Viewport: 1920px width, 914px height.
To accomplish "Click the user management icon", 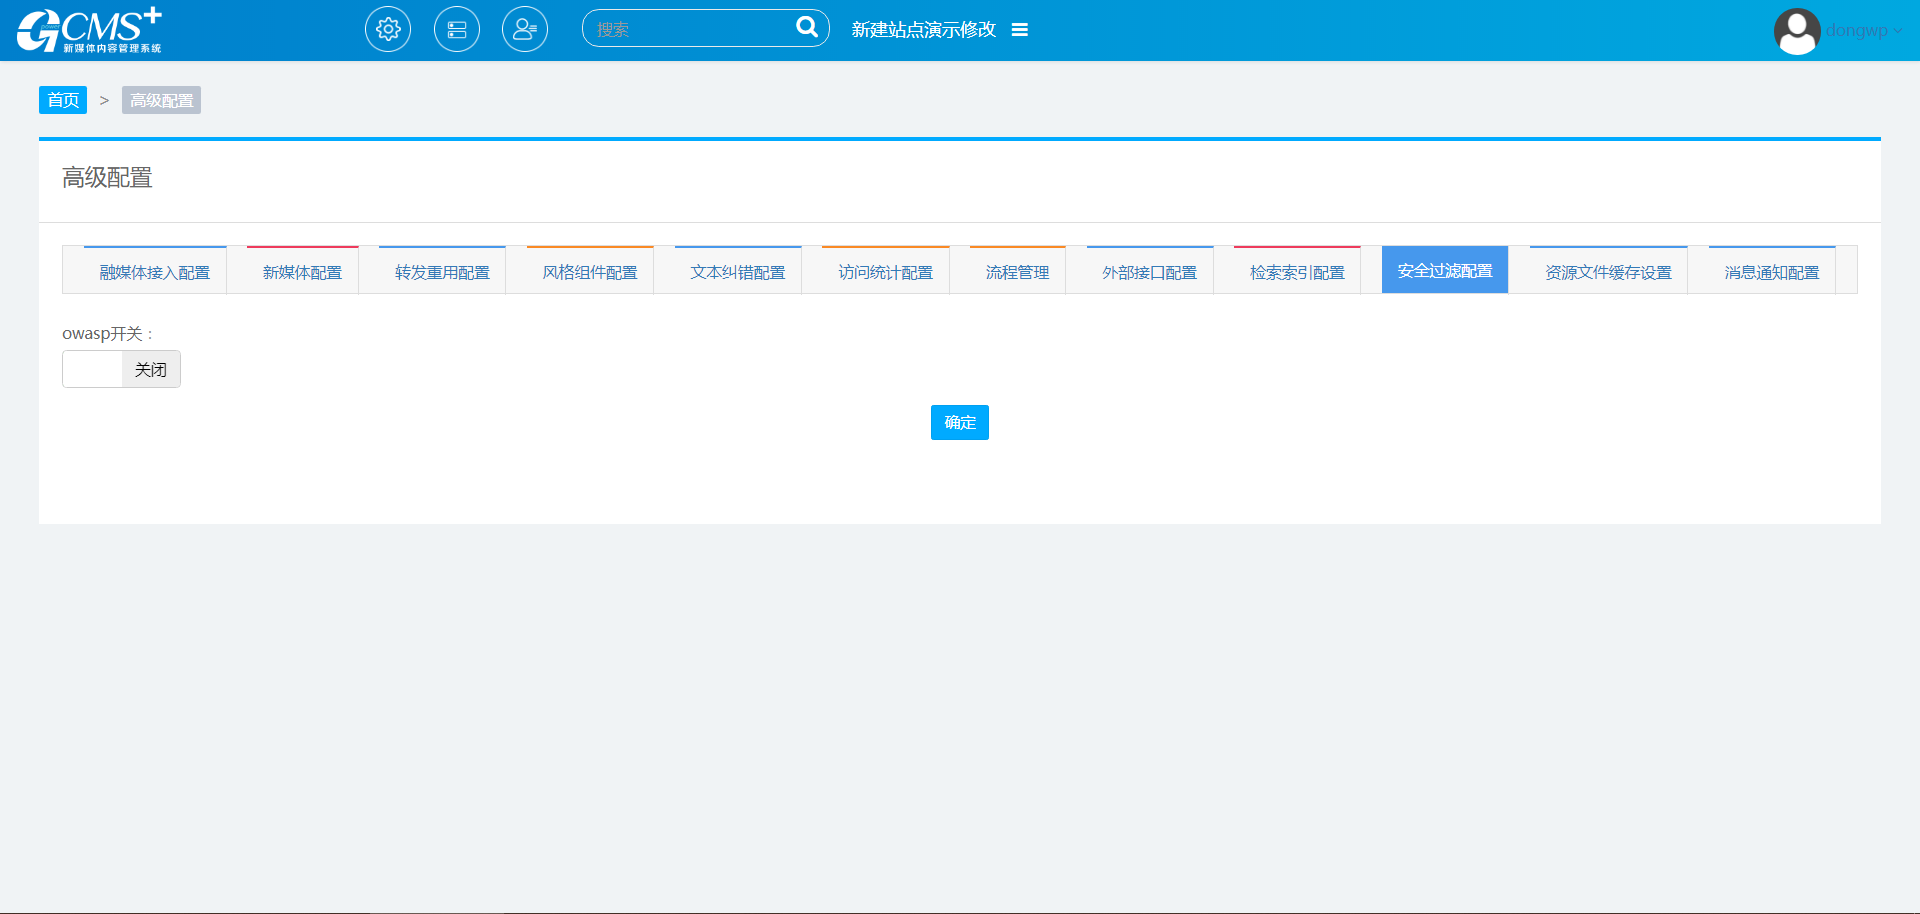I will 525,30.
